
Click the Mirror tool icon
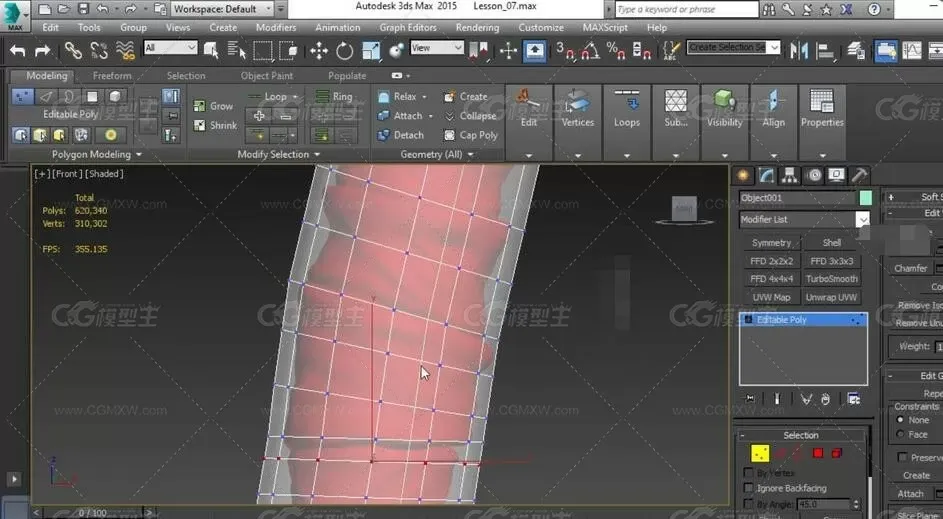click(x=799, y=51)
